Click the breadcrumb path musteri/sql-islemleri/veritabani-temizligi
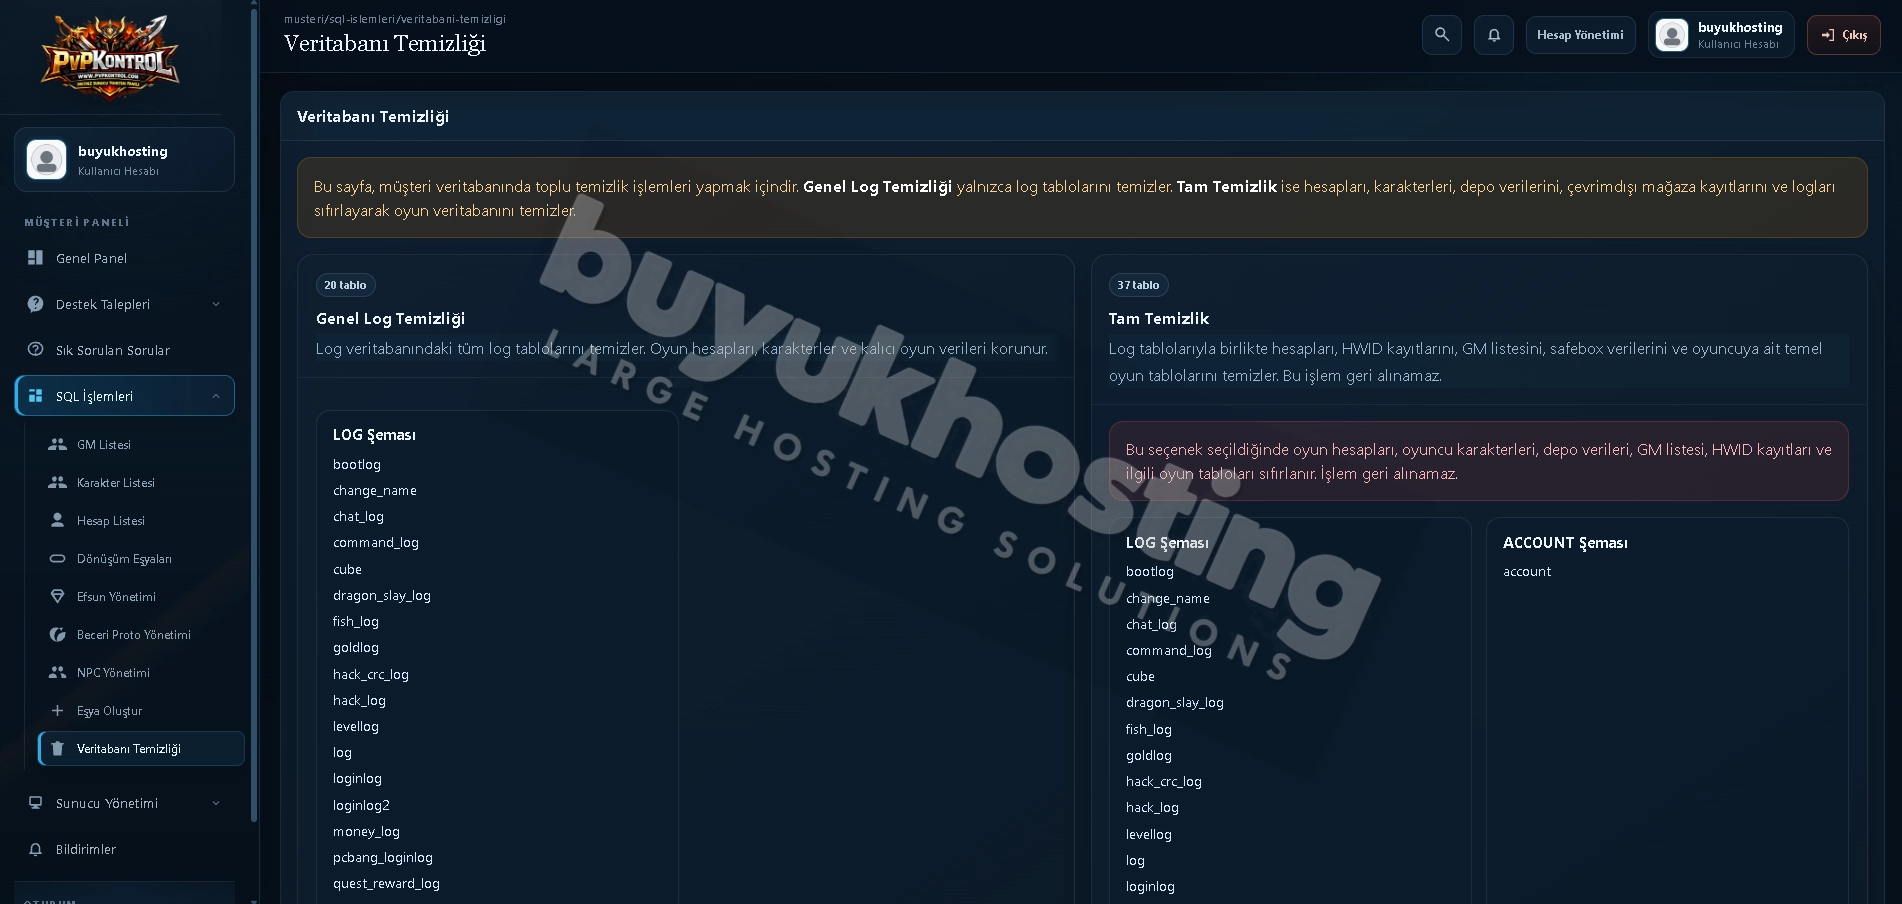Image resolution: width=1902 pixels, height=904 pixels. [395, 19]
